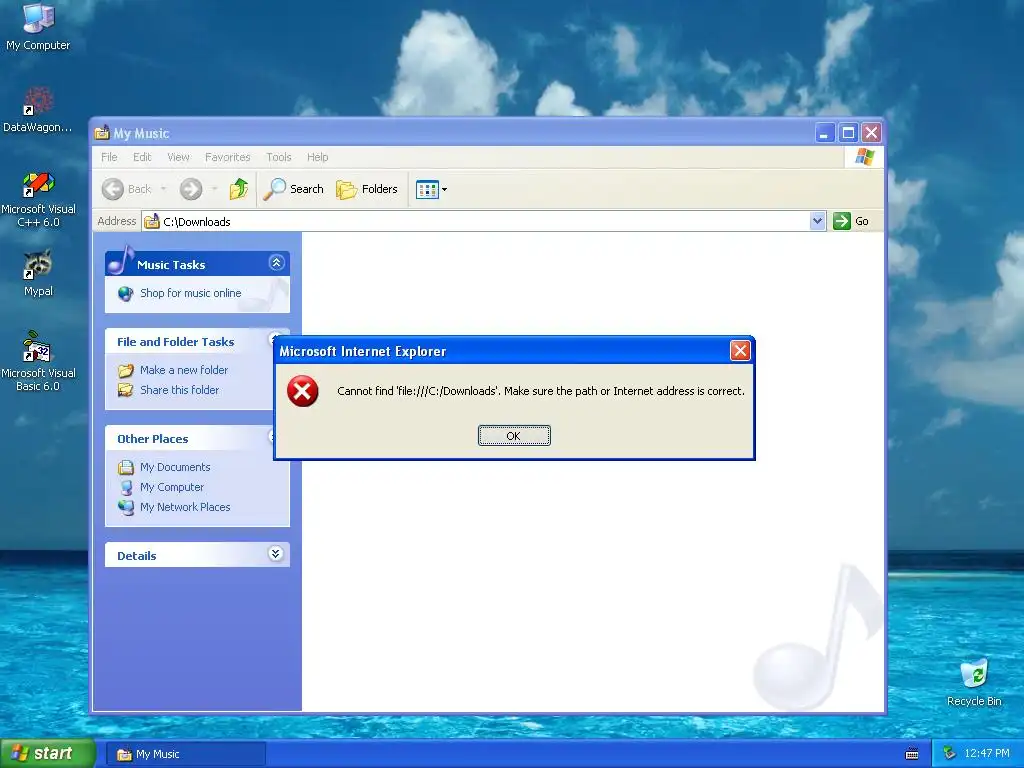
Task: Click the Share this folder icon
Action: 125,391
